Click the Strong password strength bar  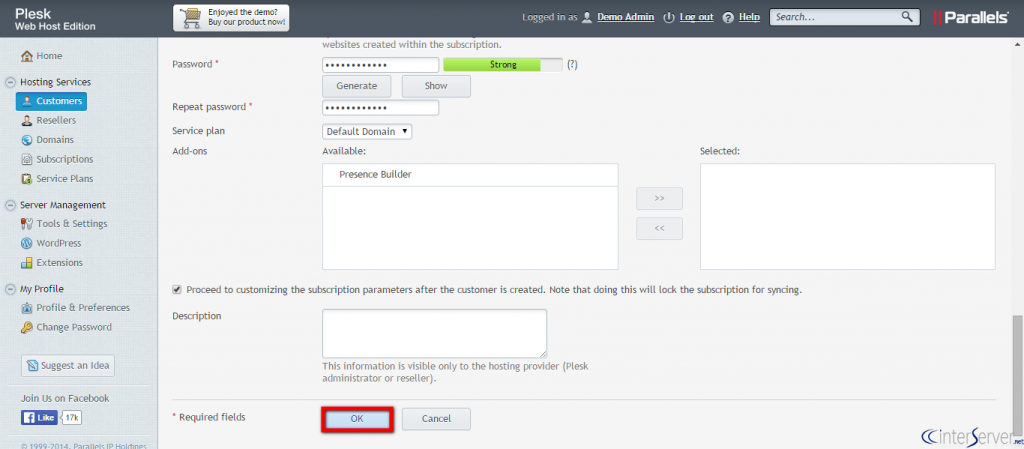(x=503, y=65)
